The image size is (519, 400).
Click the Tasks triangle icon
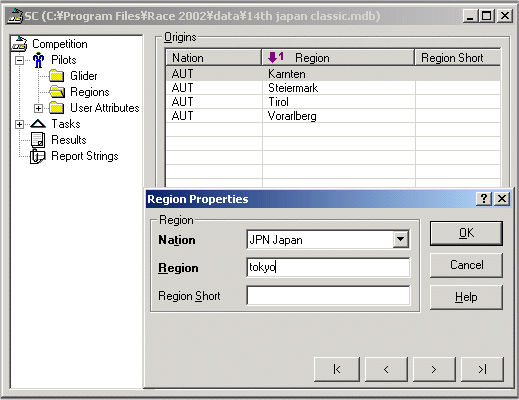point(38,124)
